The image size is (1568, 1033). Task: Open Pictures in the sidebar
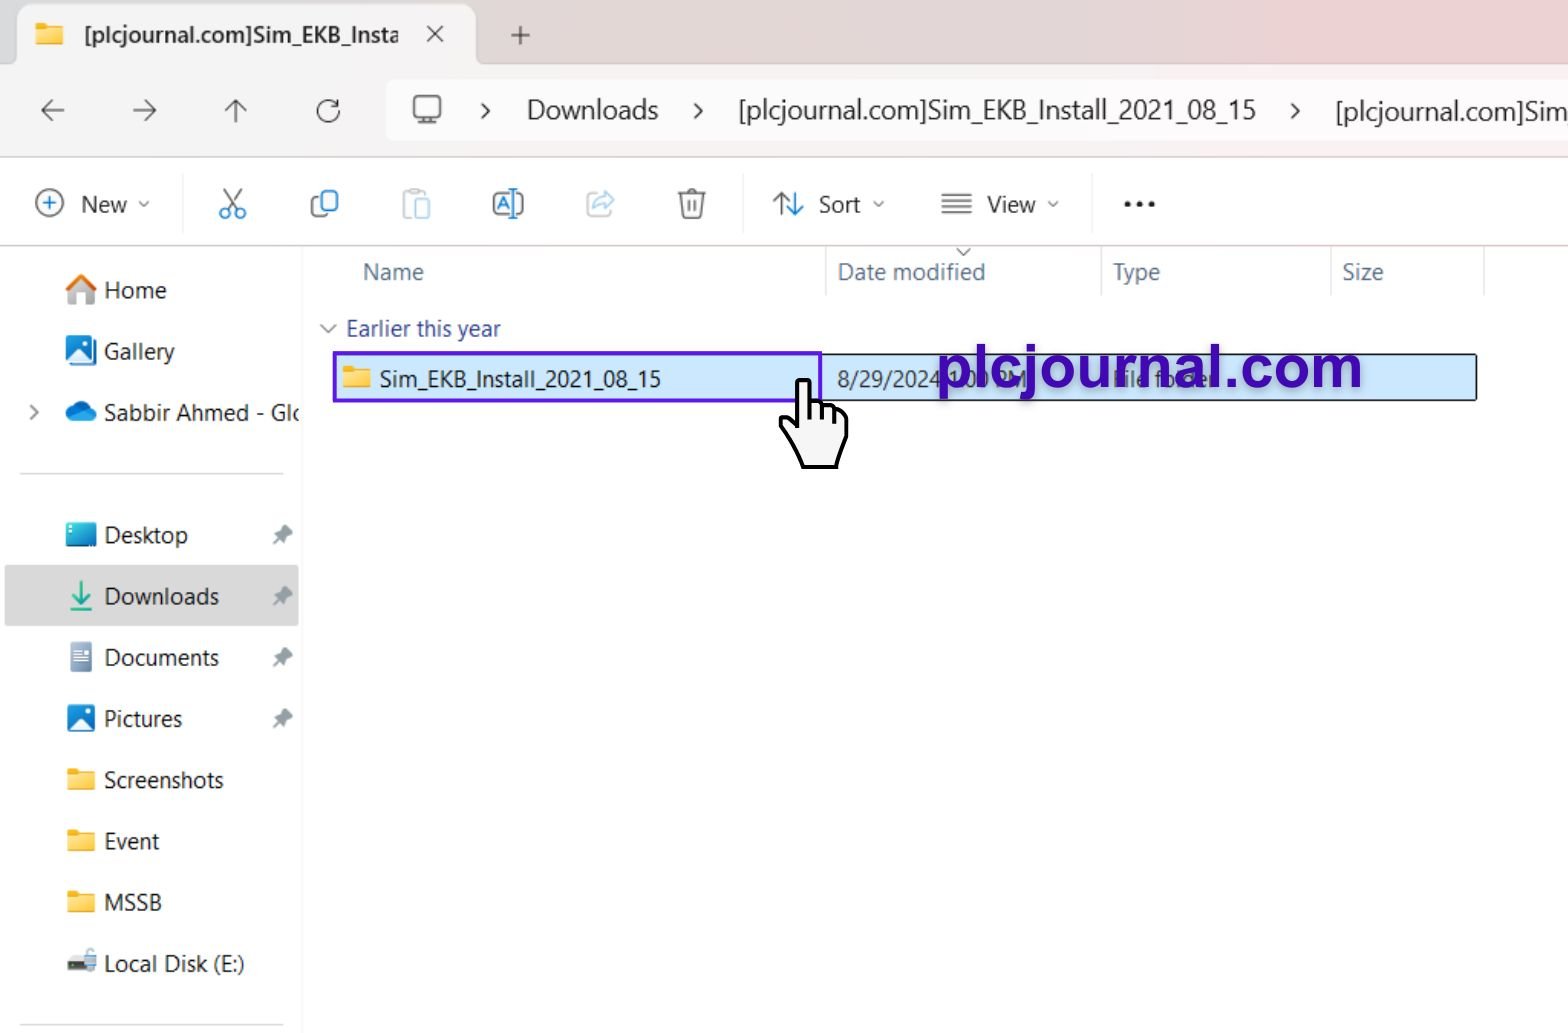[124, 718]
